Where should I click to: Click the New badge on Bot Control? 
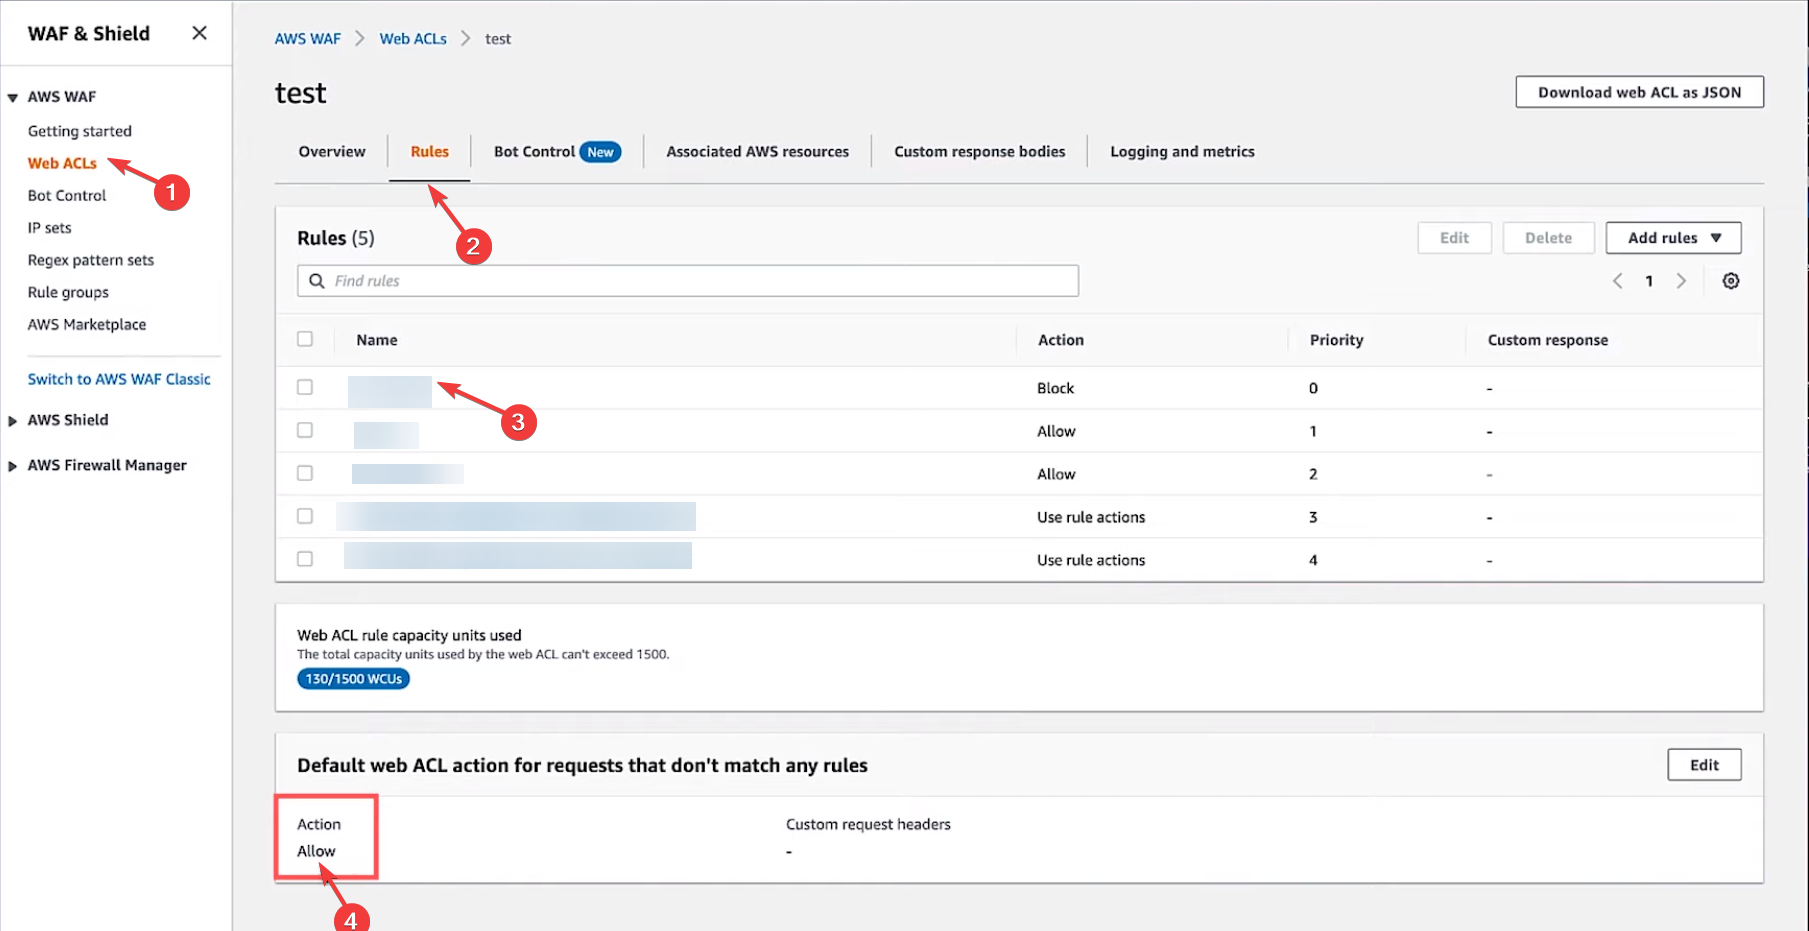click(601, 152)
